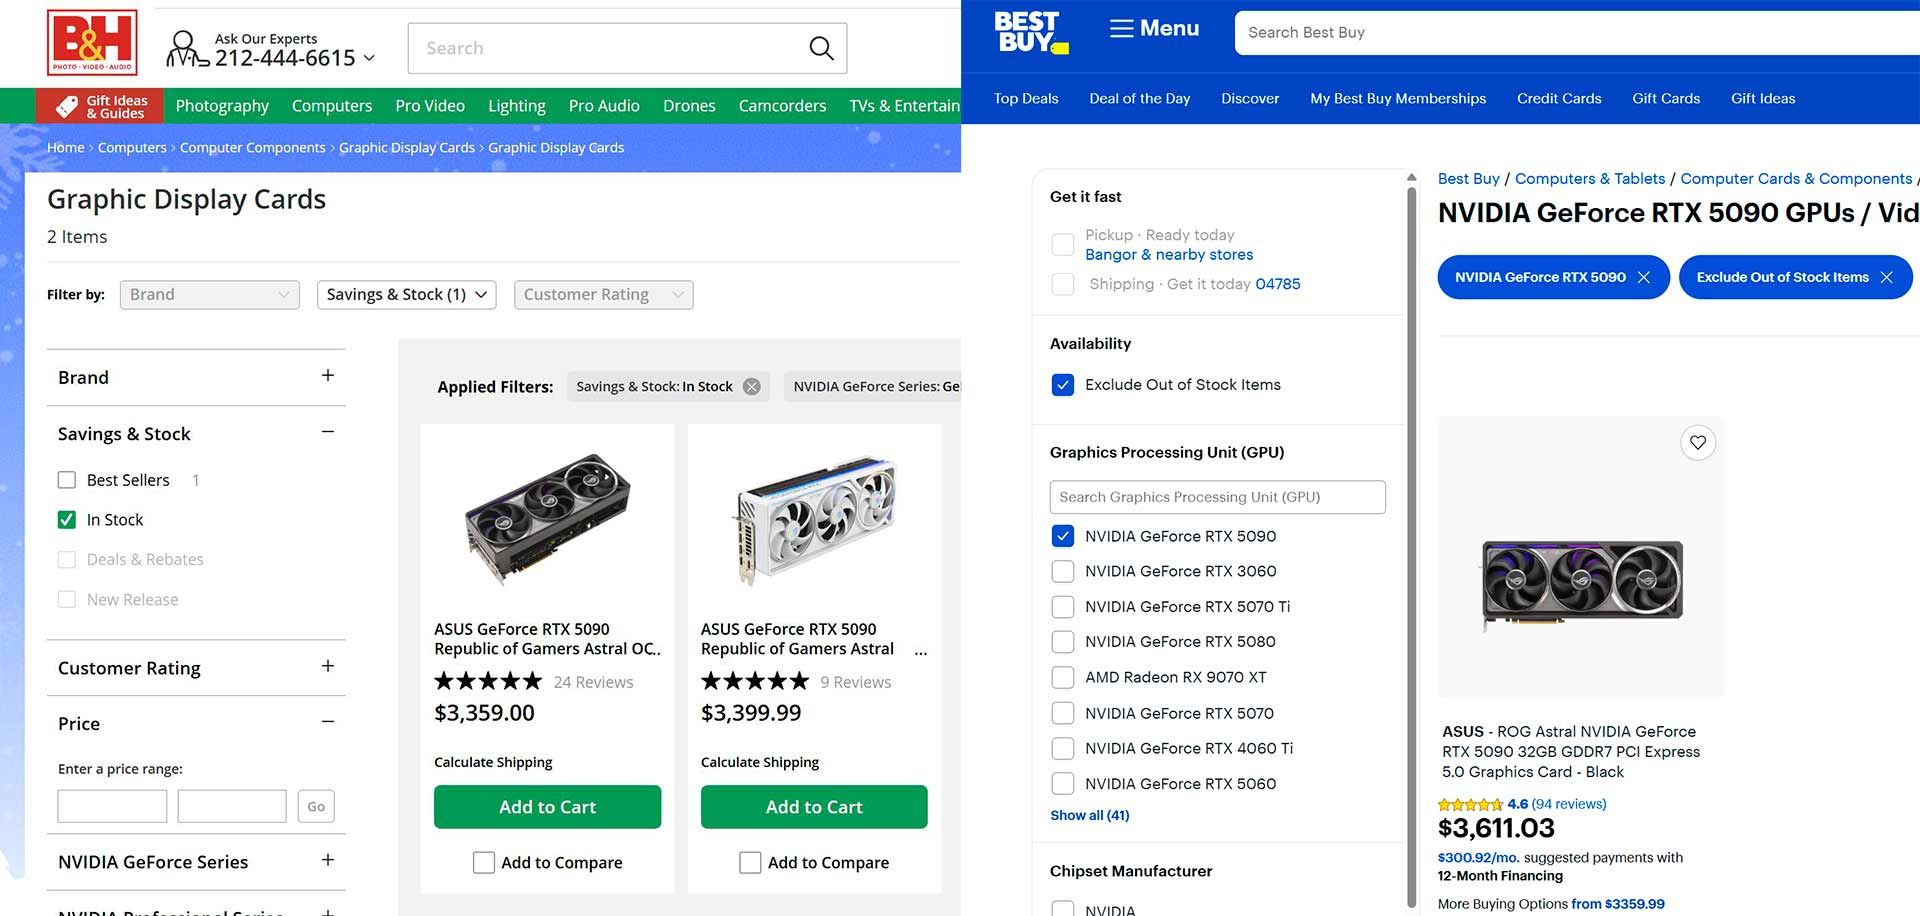Enable the NVIDIA GeForce RTX 5080 checkbox
Screen dimensions: 1920x916
point(1063,642)
